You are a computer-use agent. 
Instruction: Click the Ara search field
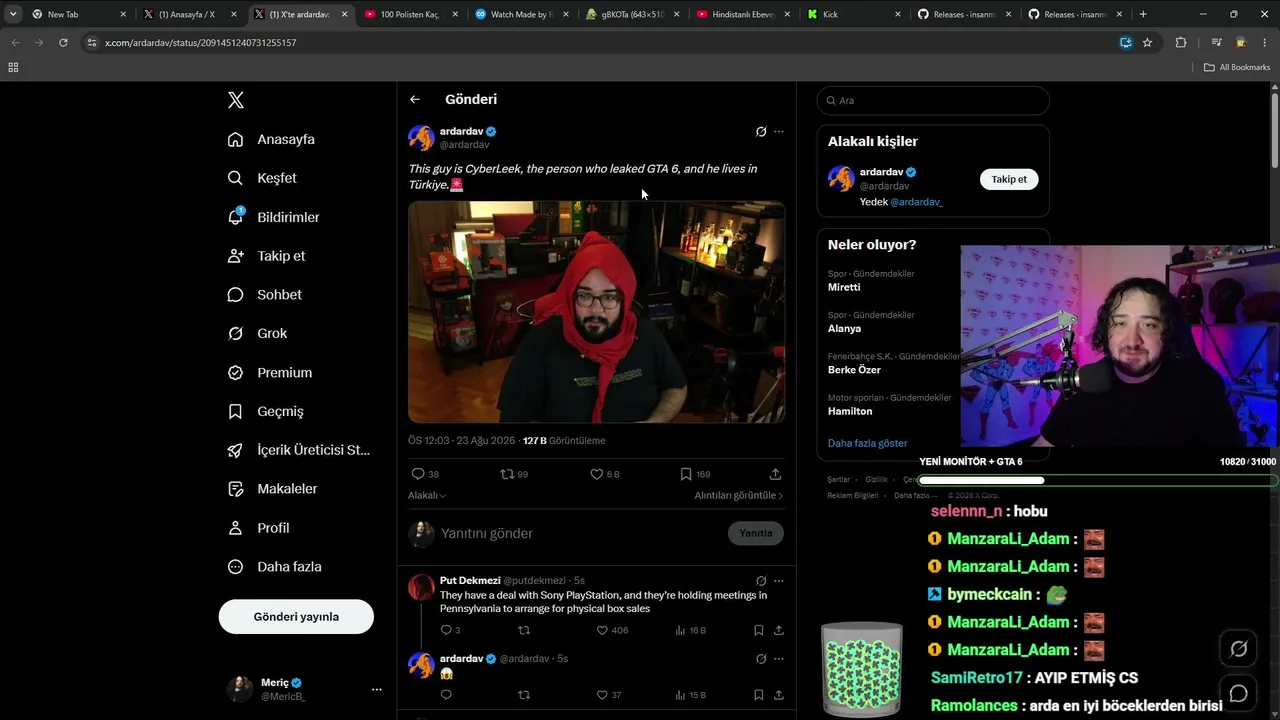click(933, 100)
